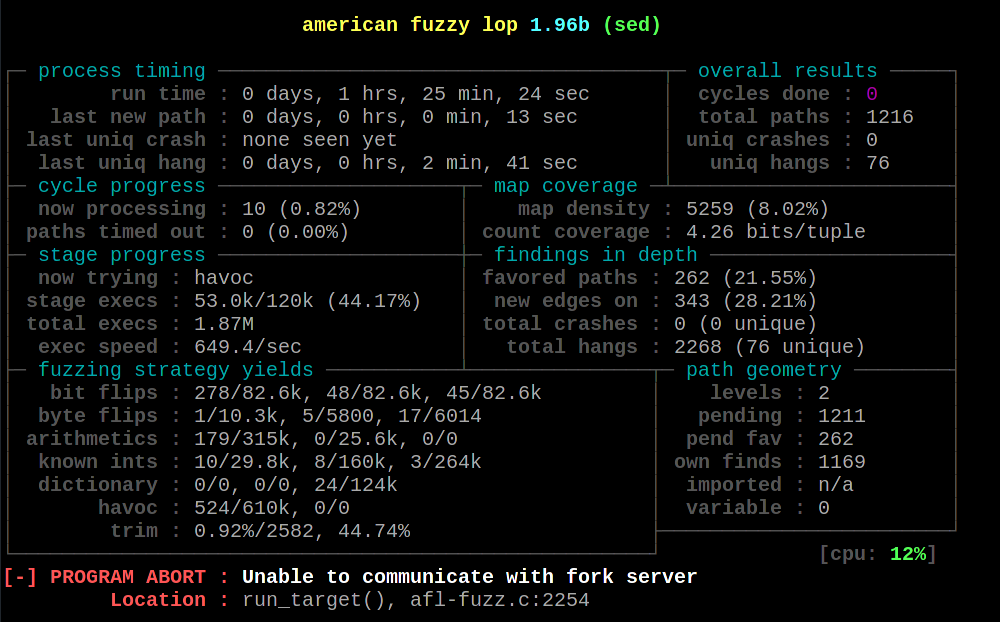Click exec speed value '649.4/sec'

(248, 346)
